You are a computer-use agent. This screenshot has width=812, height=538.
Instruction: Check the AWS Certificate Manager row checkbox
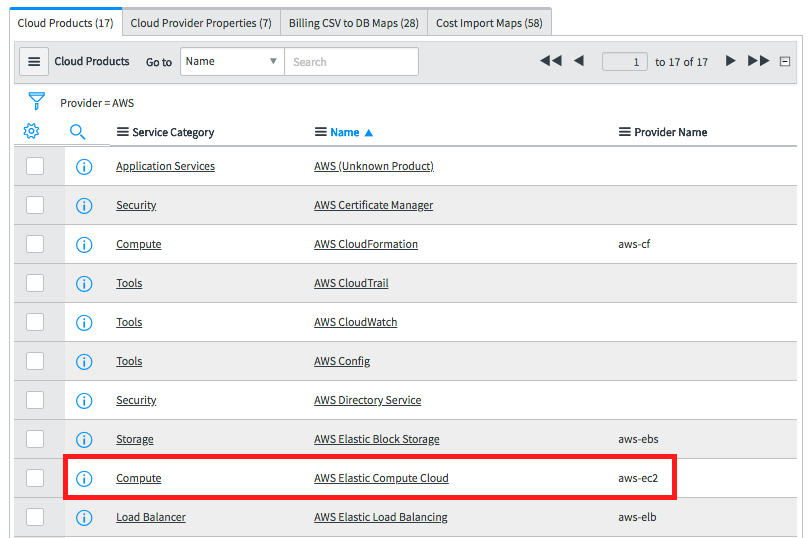pos(35,205)
